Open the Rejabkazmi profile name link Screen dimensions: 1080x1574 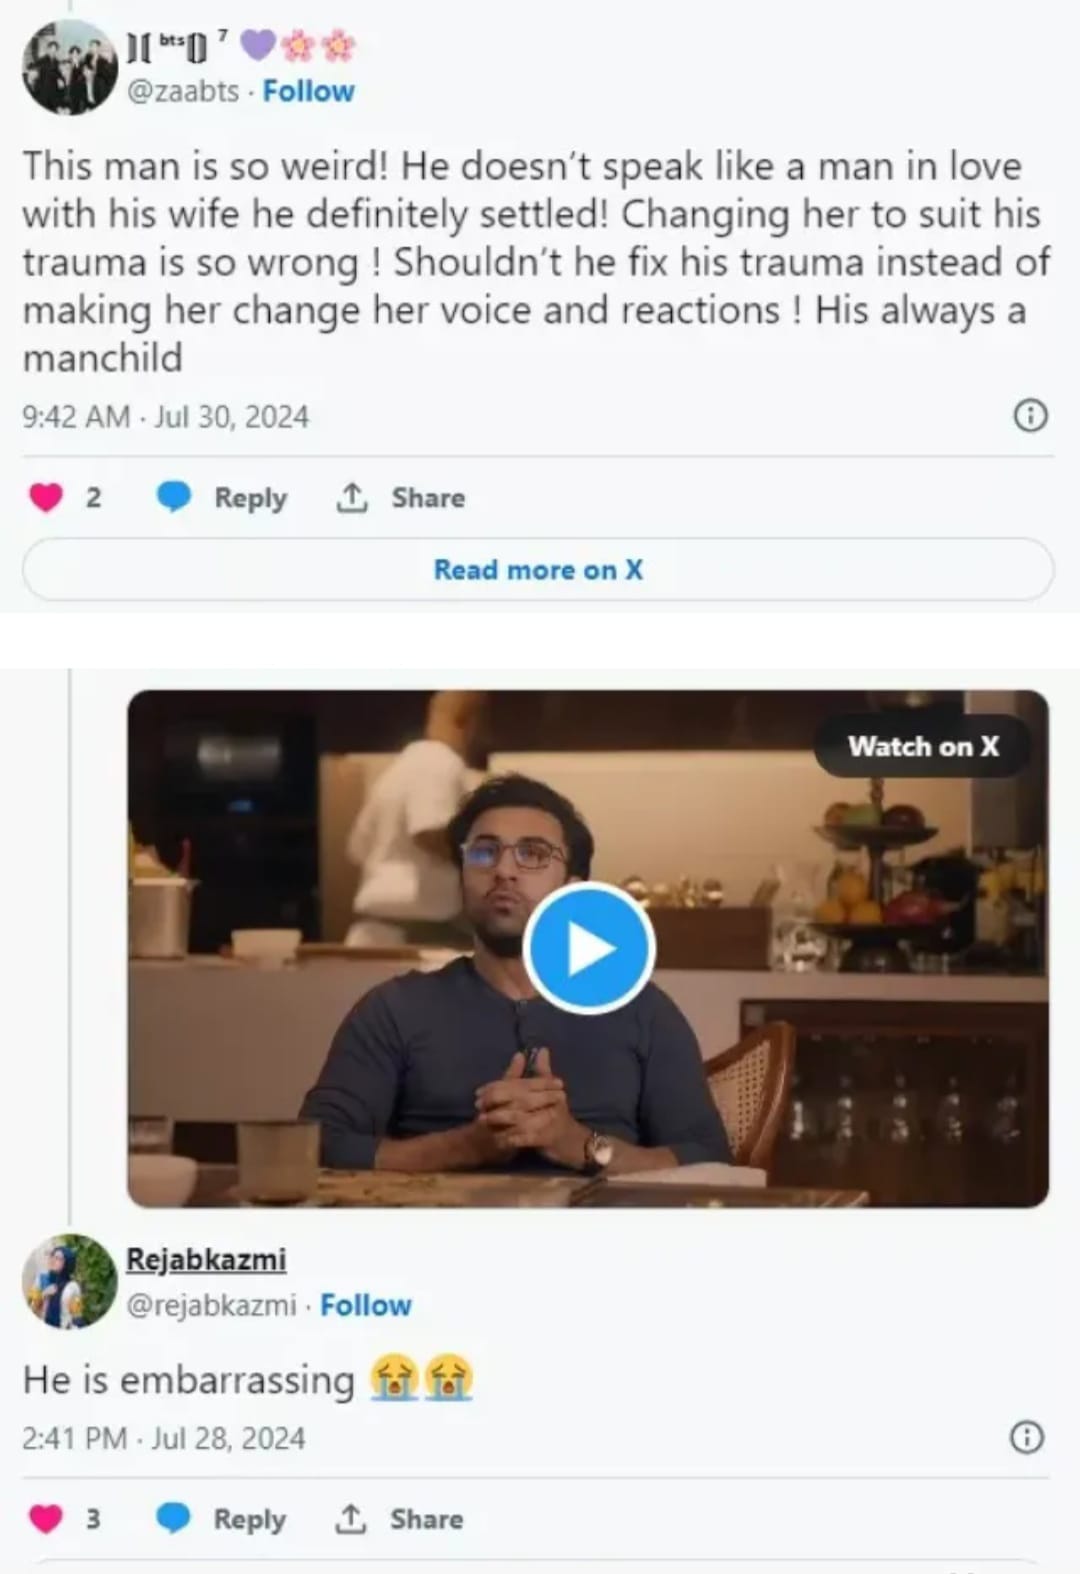point(206,1259)
